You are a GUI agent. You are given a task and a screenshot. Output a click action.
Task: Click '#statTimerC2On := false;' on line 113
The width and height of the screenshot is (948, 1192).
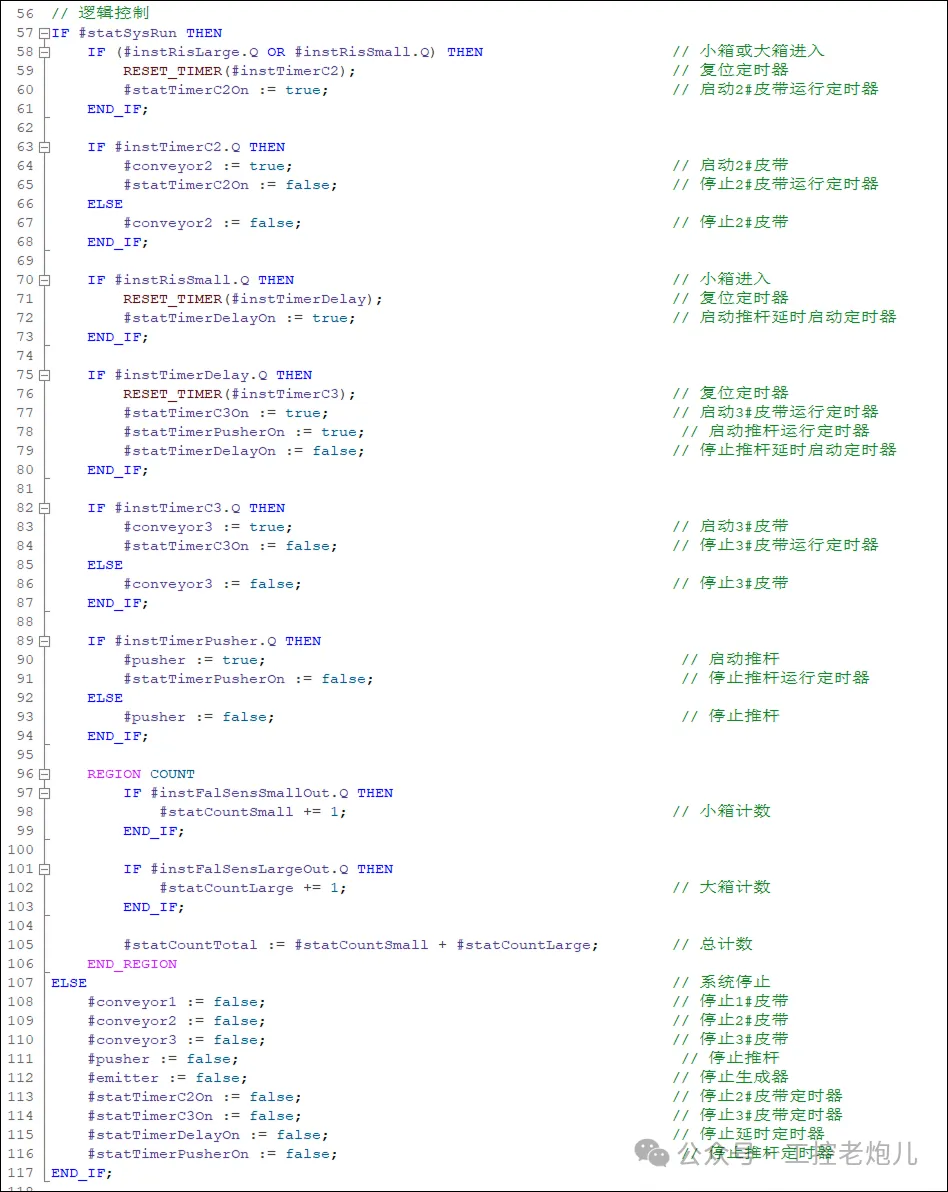(194, 1098)
